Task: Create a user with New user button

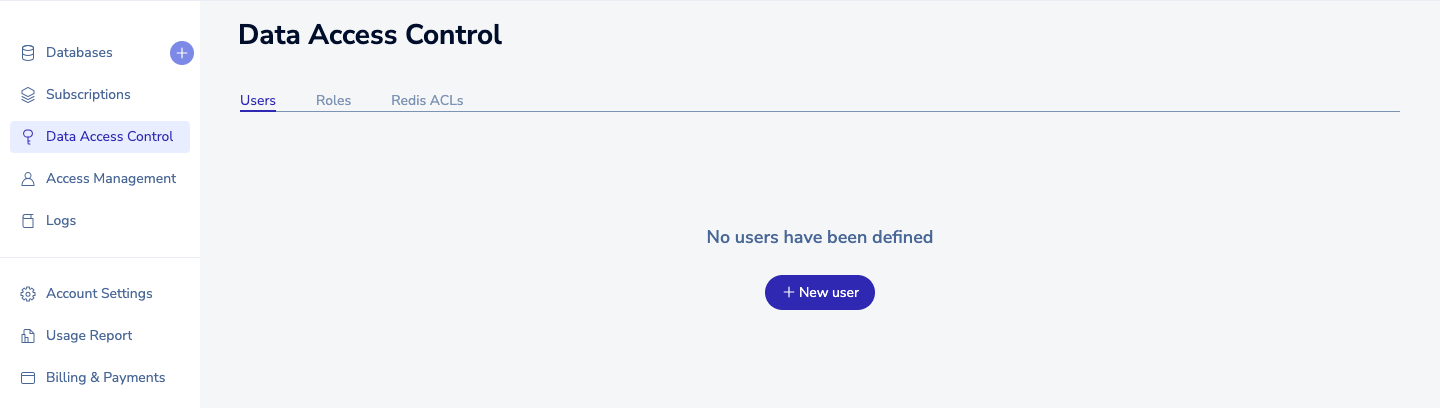Action: (x=820, y=292)
